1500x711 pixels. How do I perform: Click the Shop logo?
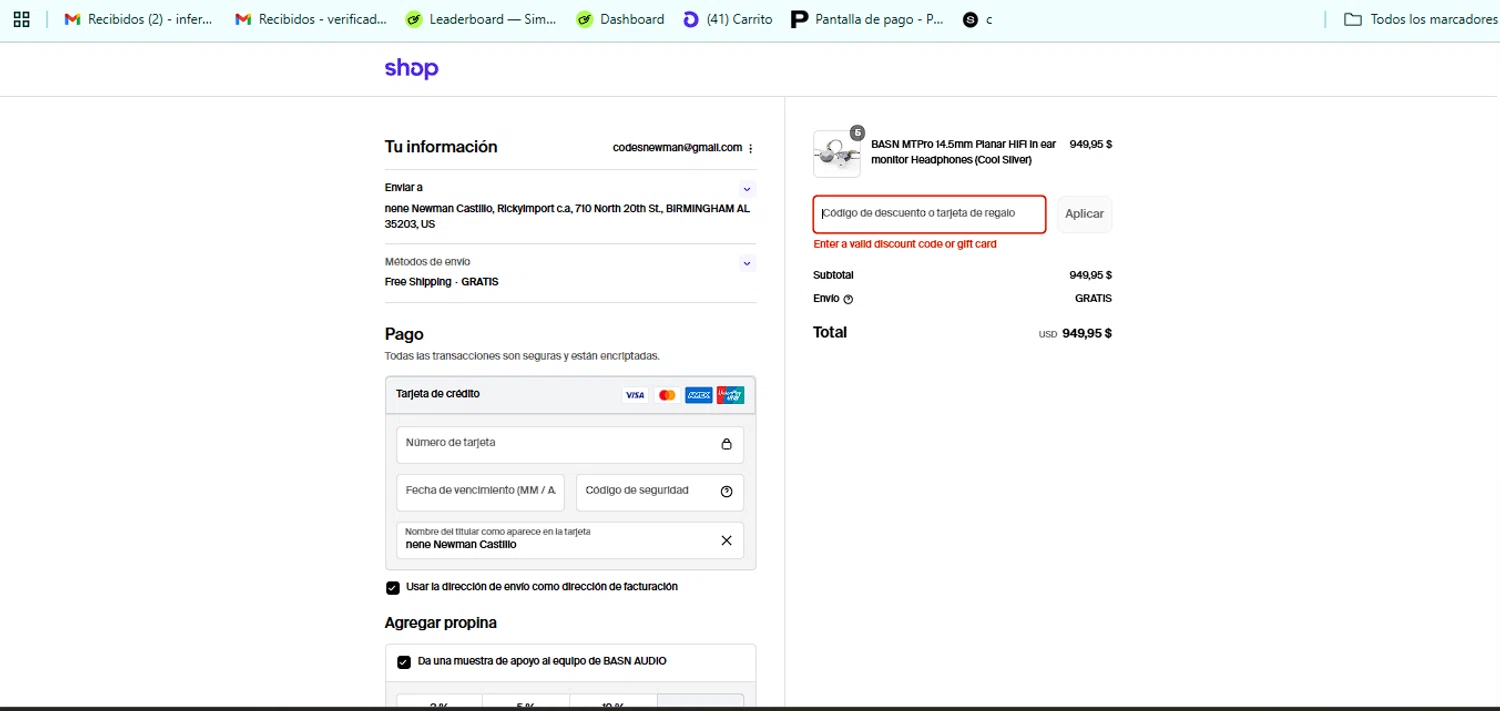[x=411, y=68]
